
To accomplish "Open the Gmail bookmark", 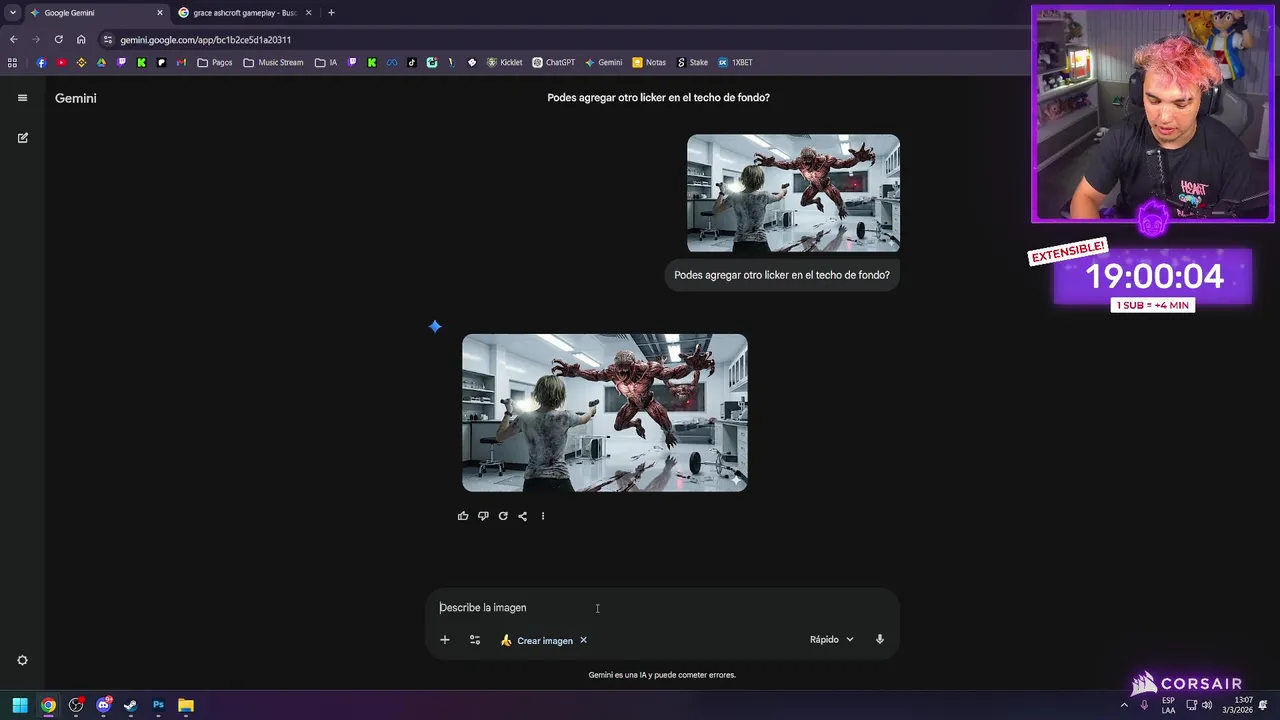I will coord(181,62).
